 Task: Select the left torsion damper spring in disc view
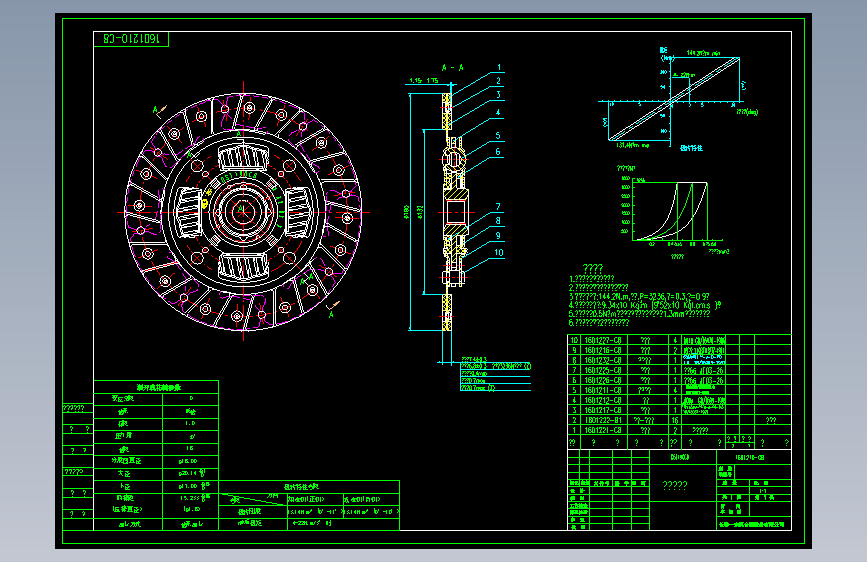188,212
